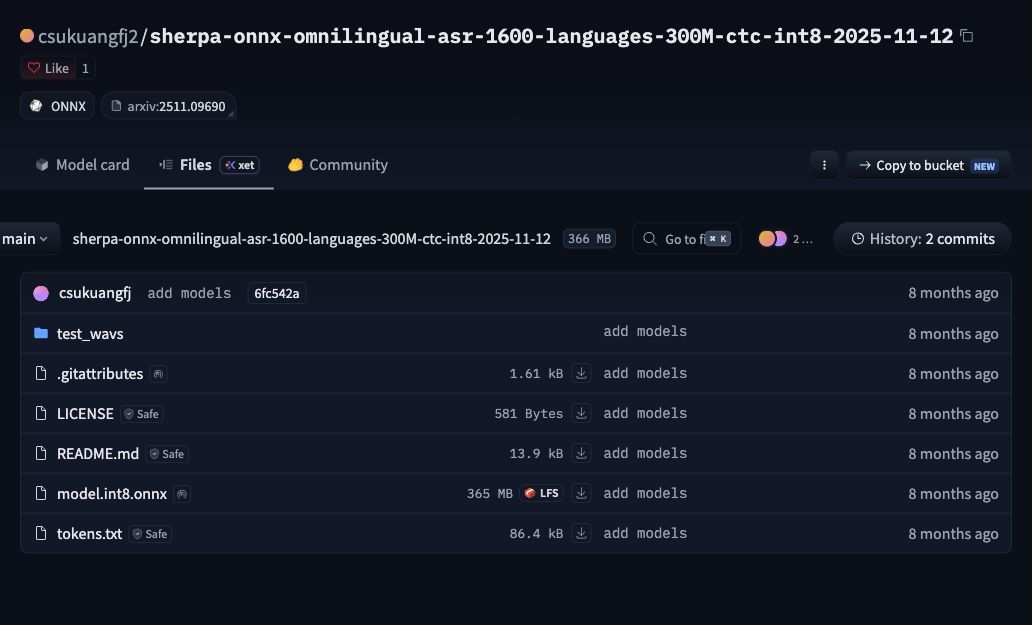Download the .gitattributes file

tap(581, 373)
